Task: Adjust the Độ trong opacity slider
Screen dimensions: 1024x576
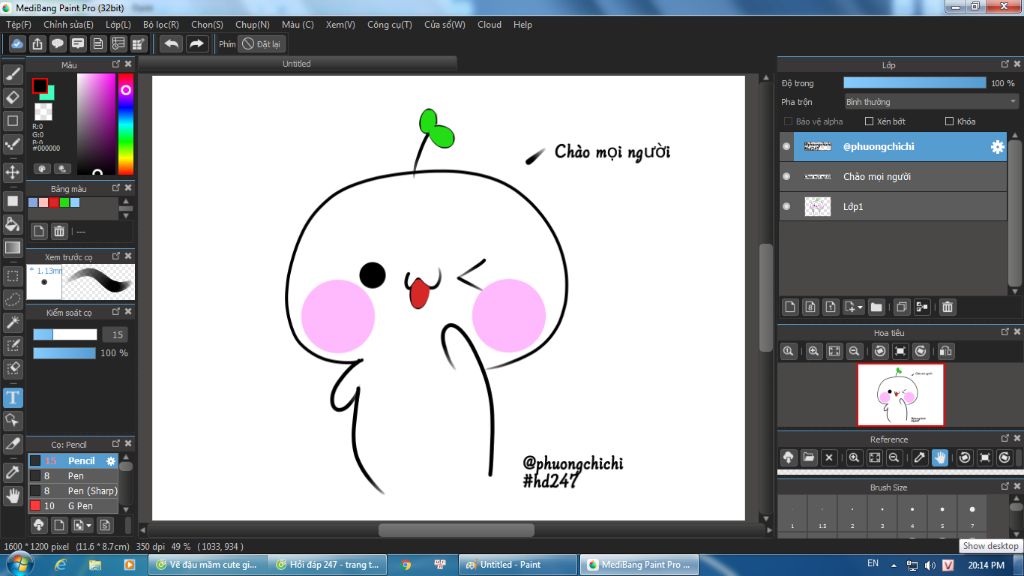Action: (x=914, y=83)
